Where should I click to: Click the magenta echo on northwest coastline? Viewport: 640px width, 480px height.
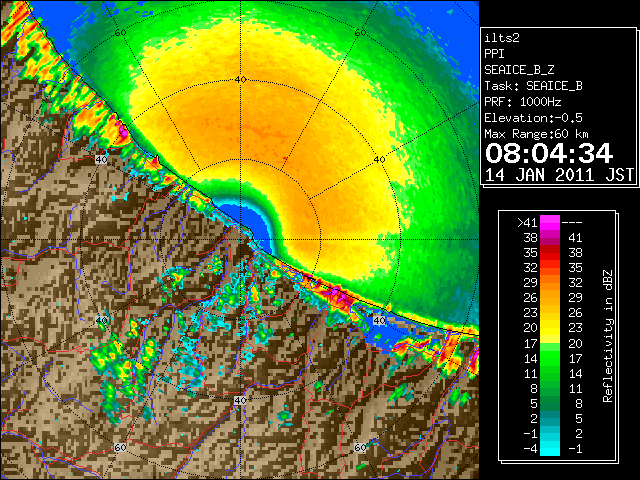click(123, 131)
